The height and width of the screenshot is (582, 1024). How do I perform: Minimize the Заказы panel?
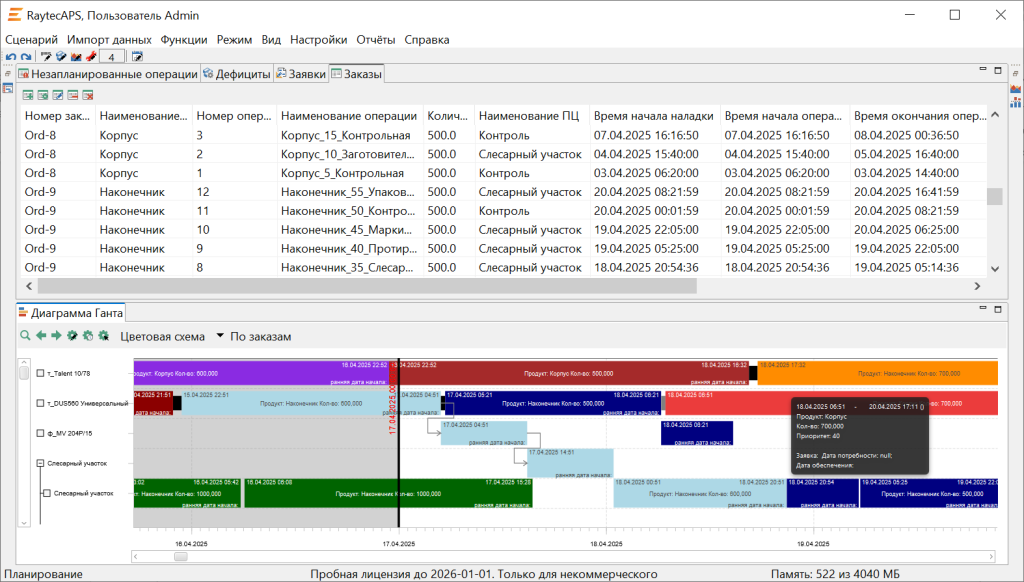point(983,69)
